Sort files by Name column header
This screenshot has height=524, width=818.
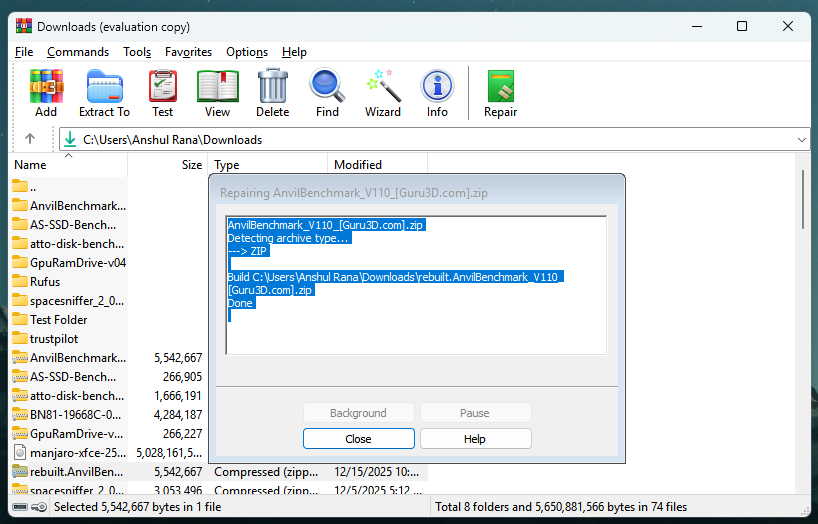pyautogui.click(x=69, y=164)
